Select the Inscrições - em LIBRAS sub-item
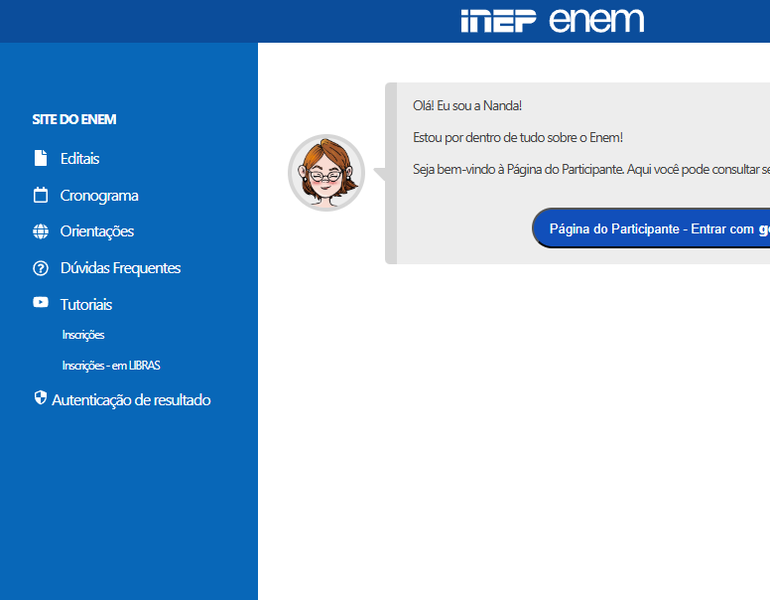Screen dimensions: 770x600 [x=111, y=366]
